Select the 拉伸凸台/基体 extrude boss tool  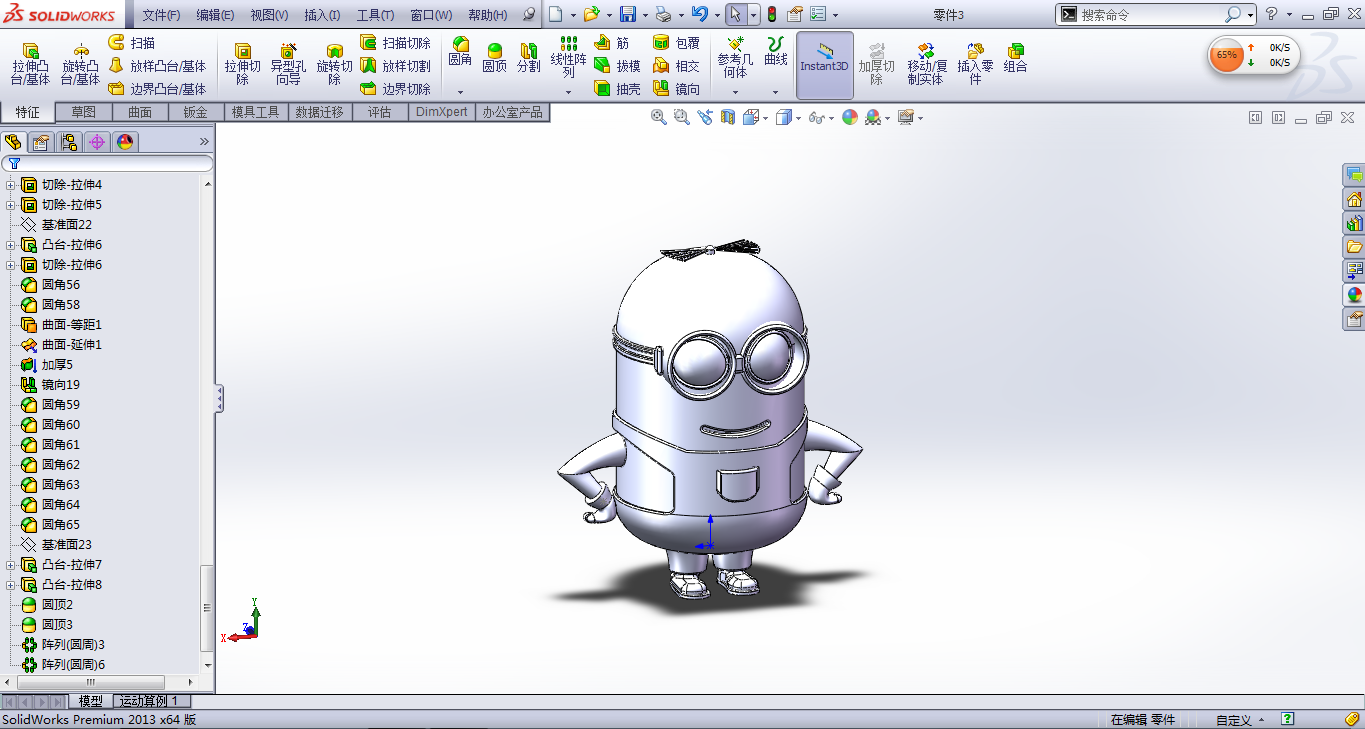coord(30,64)
